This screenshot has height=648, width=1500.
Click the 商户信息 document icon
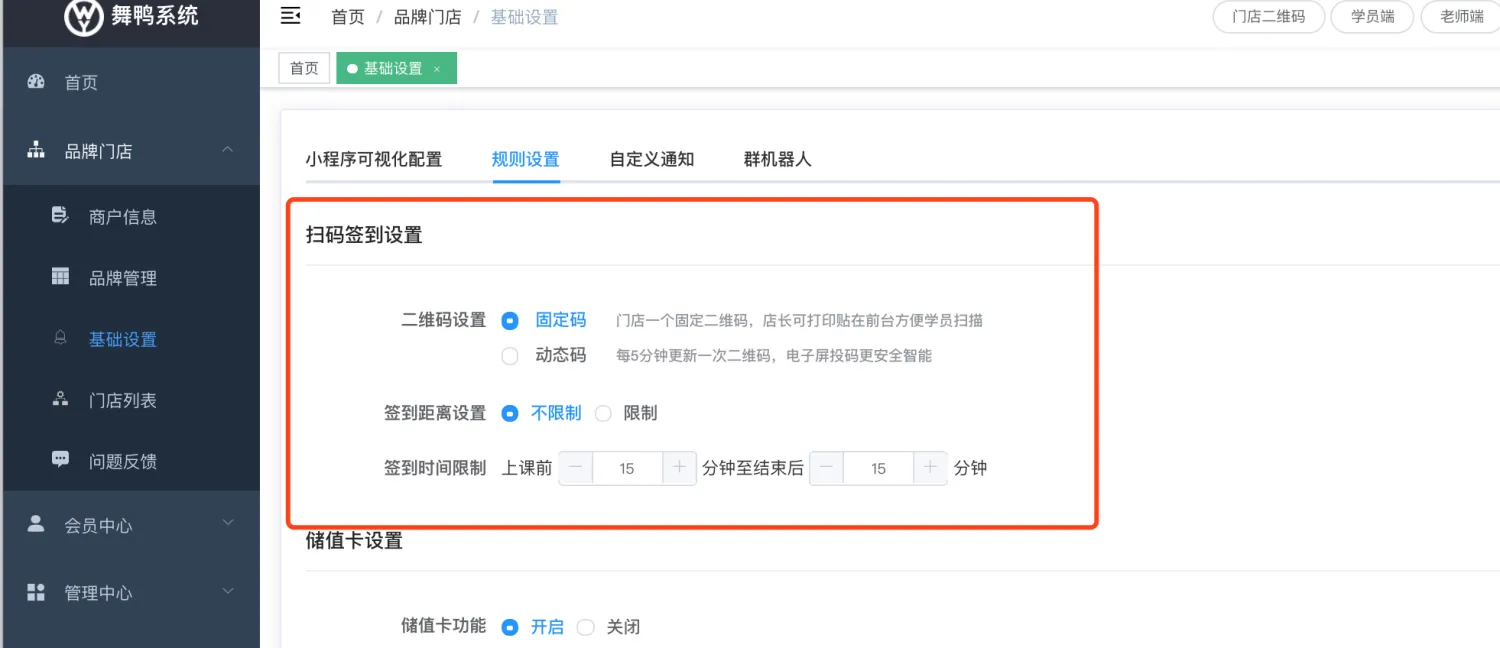click(x=60, y=215)
